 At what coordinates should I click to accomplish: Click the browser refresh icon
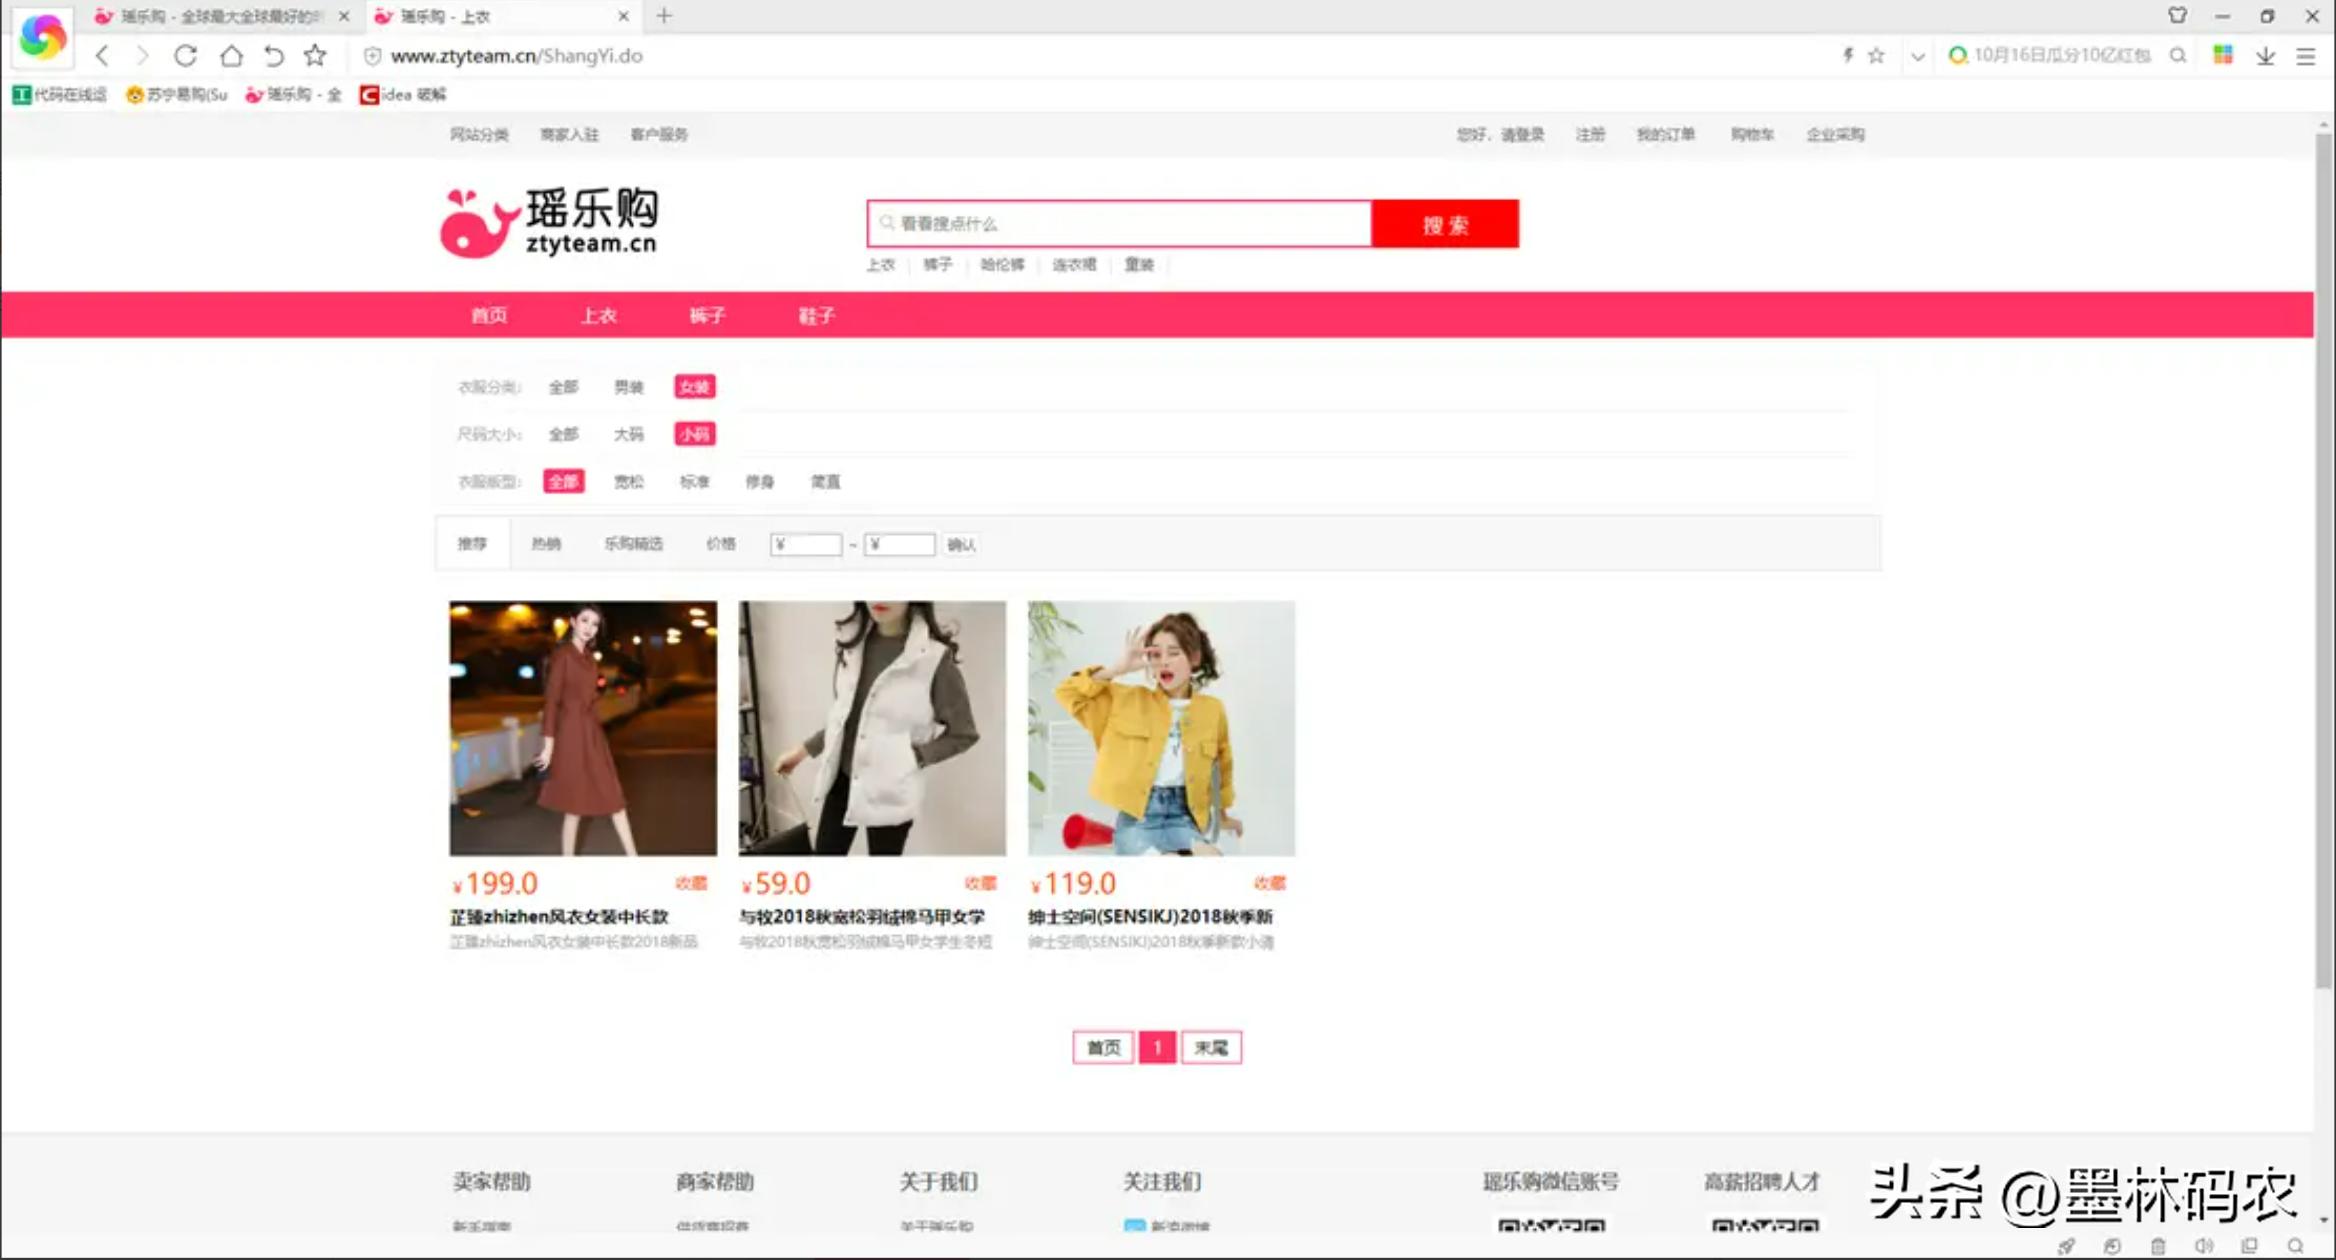point(187,56)
